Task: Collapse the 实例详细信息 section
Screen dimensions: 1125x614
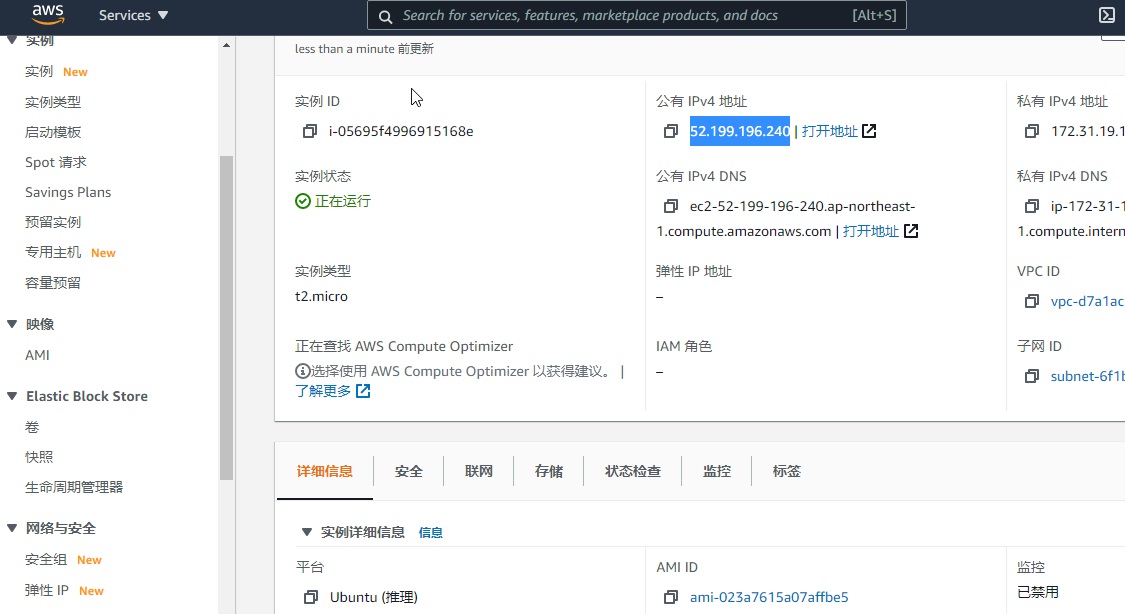Action: 307,531
